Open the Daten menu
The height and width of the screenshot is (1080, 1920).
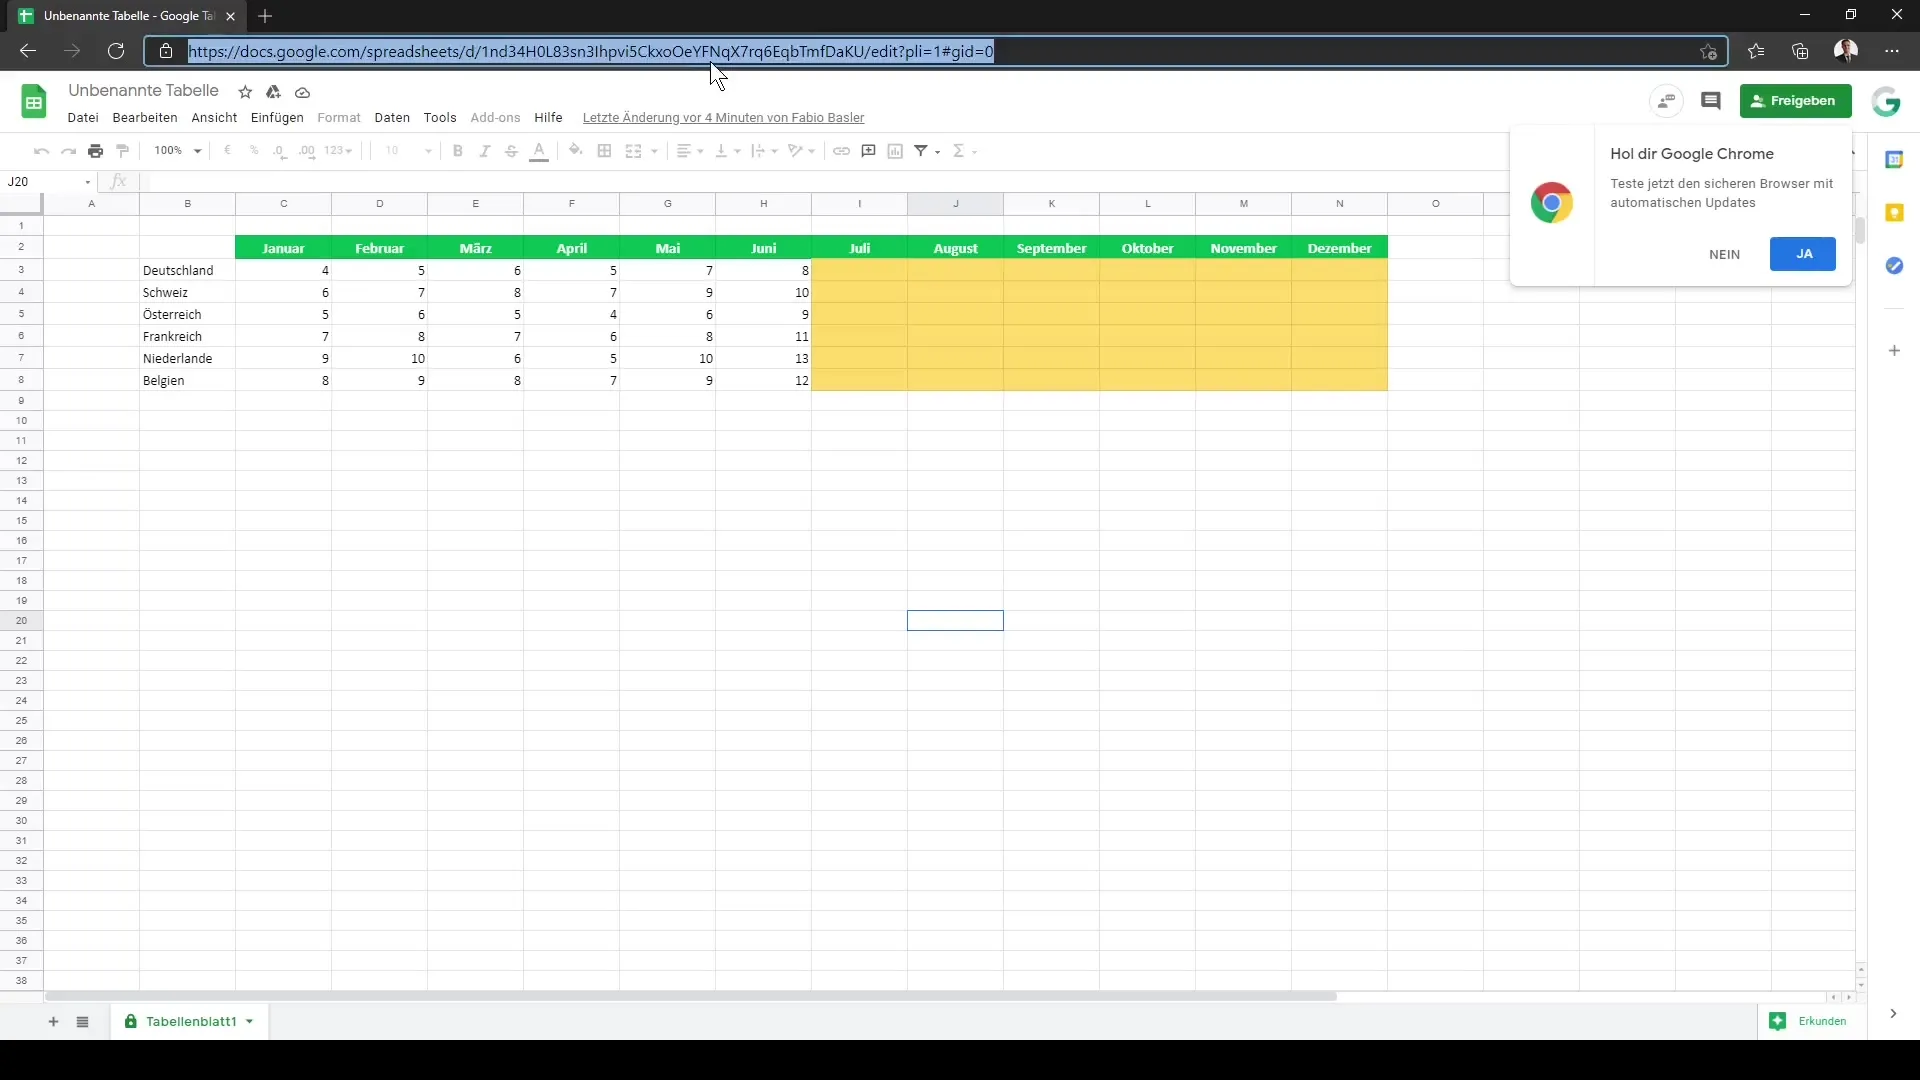392,118
